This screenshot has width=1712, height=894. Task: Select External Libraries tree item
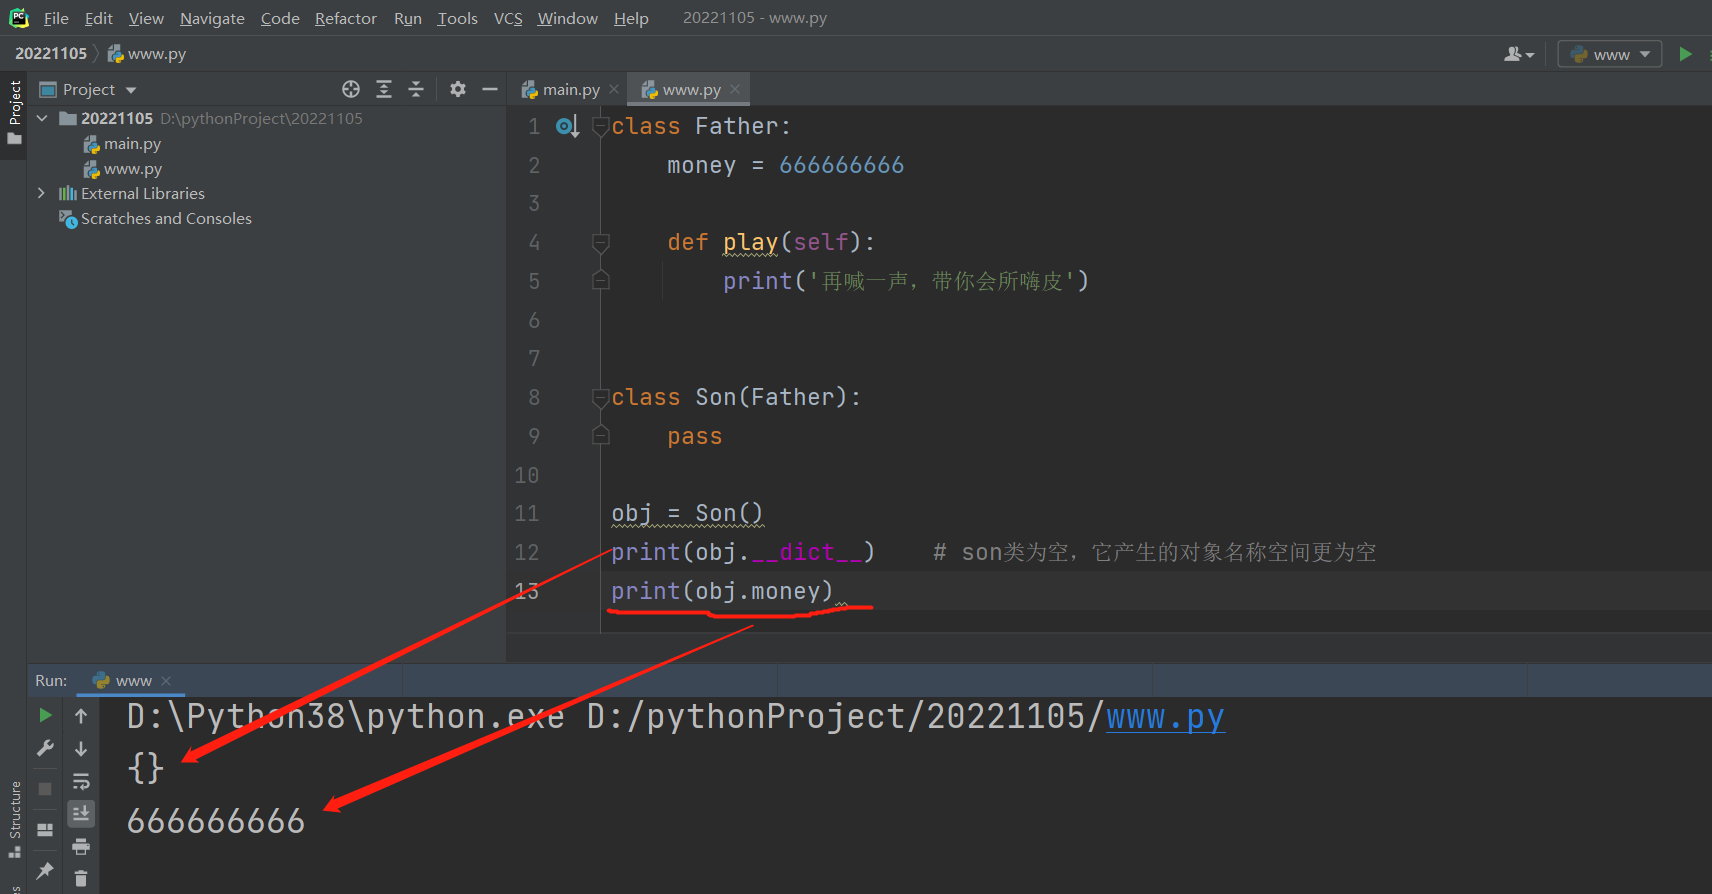132,193
